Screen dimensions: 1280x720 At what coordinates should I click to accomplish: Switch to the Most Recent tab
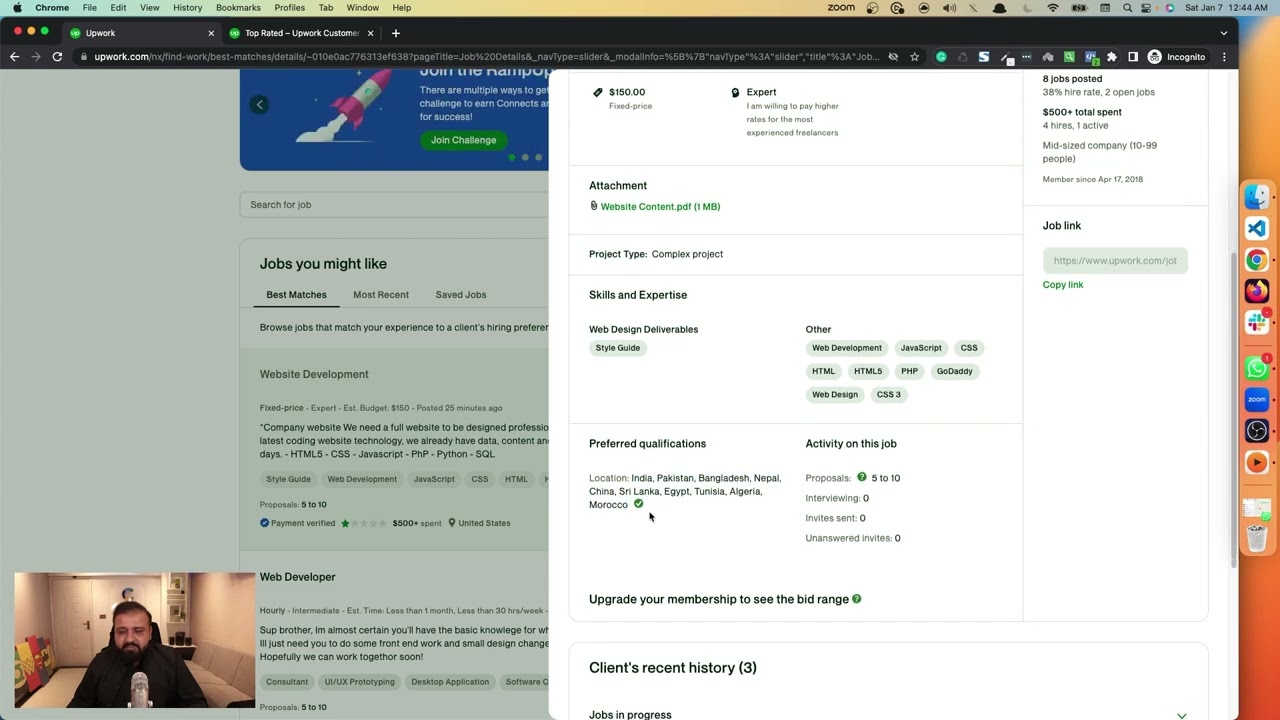381,295
